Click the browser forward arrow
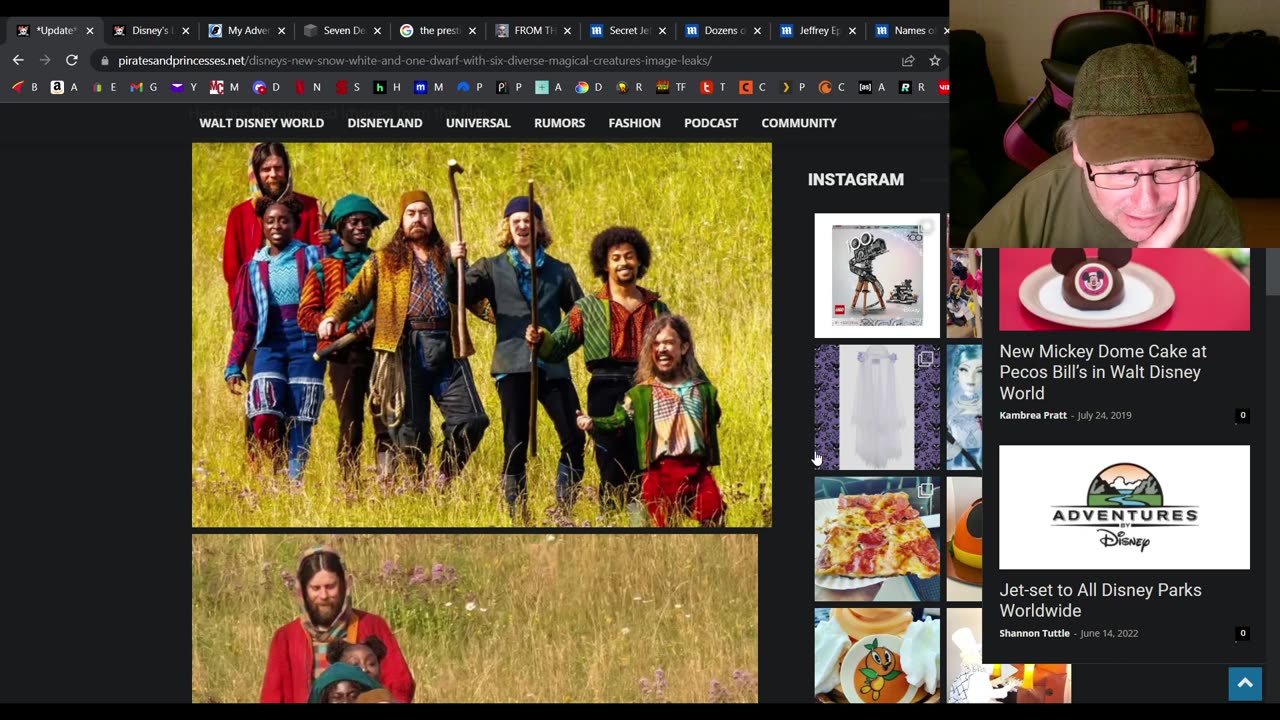1280x720 pixels. [45, 60]
